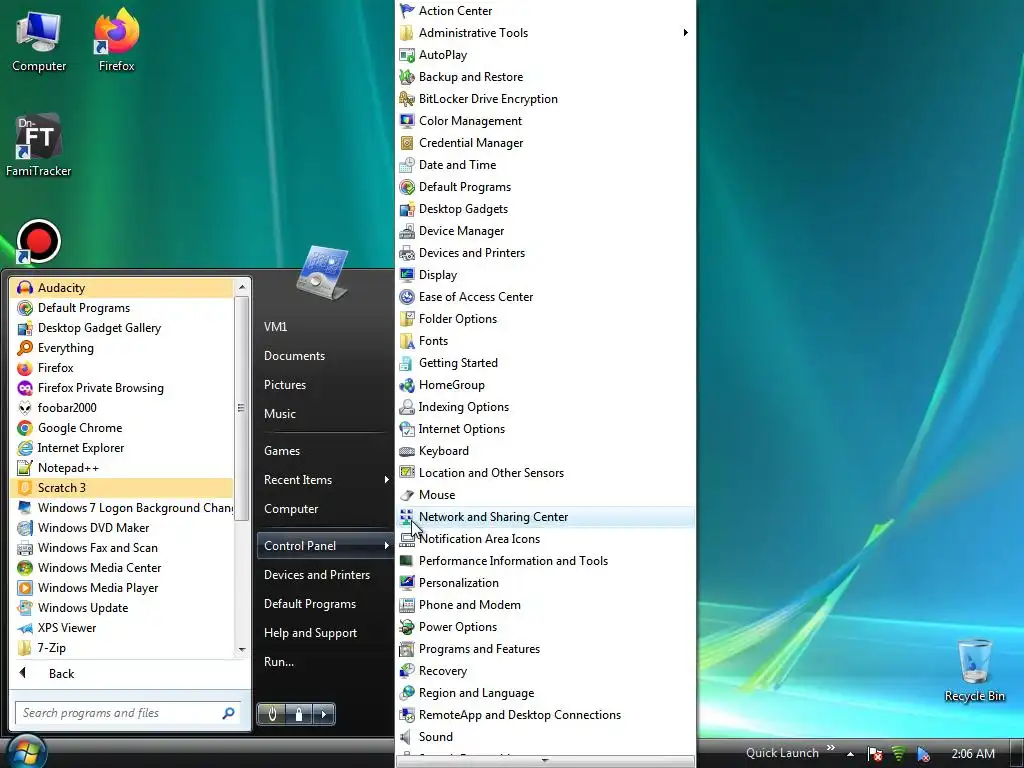Open Windows DVD Maker
This screenshot has width=1024, height=768.
point(122,528)
